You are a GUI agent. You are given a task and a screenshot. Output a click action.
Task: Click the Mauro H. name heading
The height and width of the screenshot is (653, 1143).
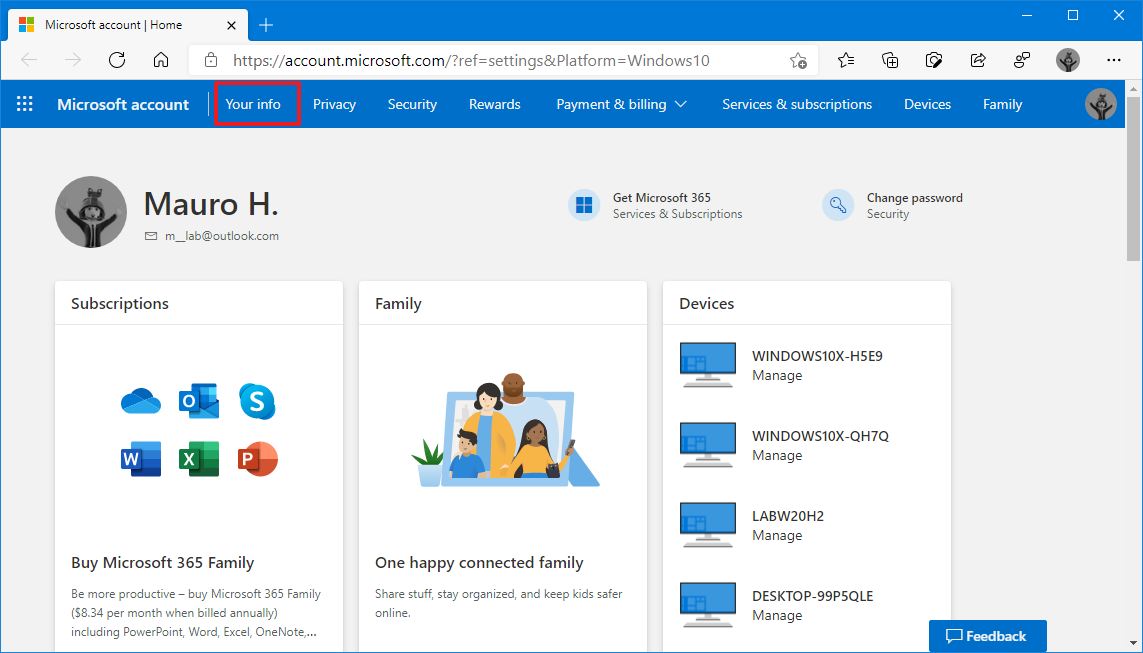(211, 203)
